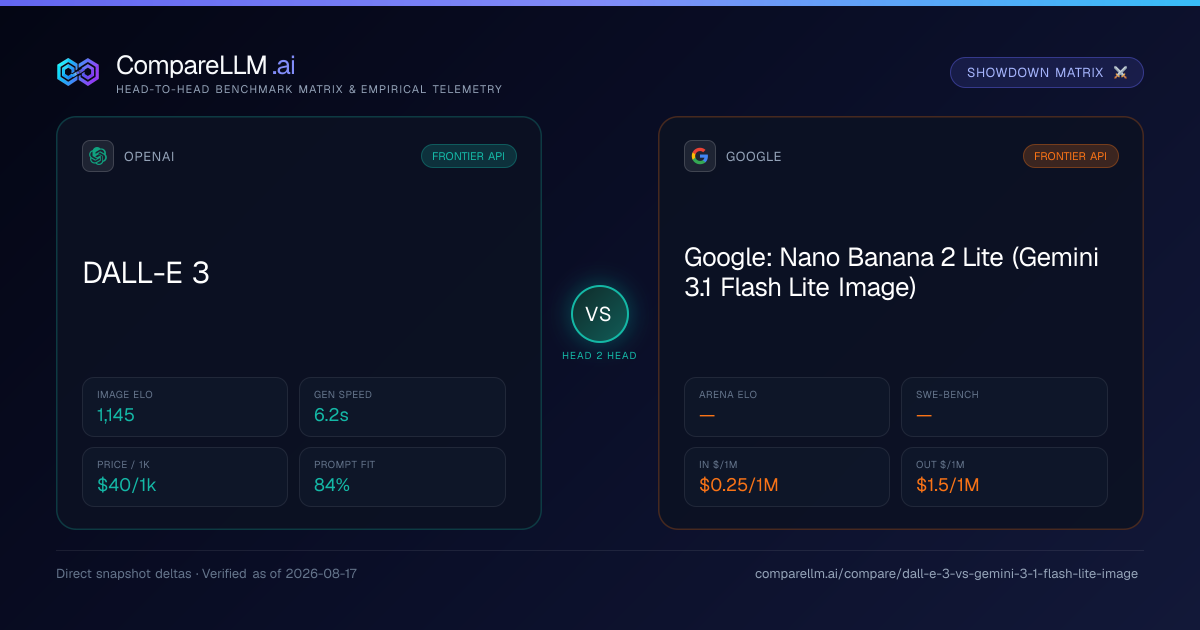The image size is (1200, 630).
Task: Click the Google G logo icon
Action: [700, 156]
